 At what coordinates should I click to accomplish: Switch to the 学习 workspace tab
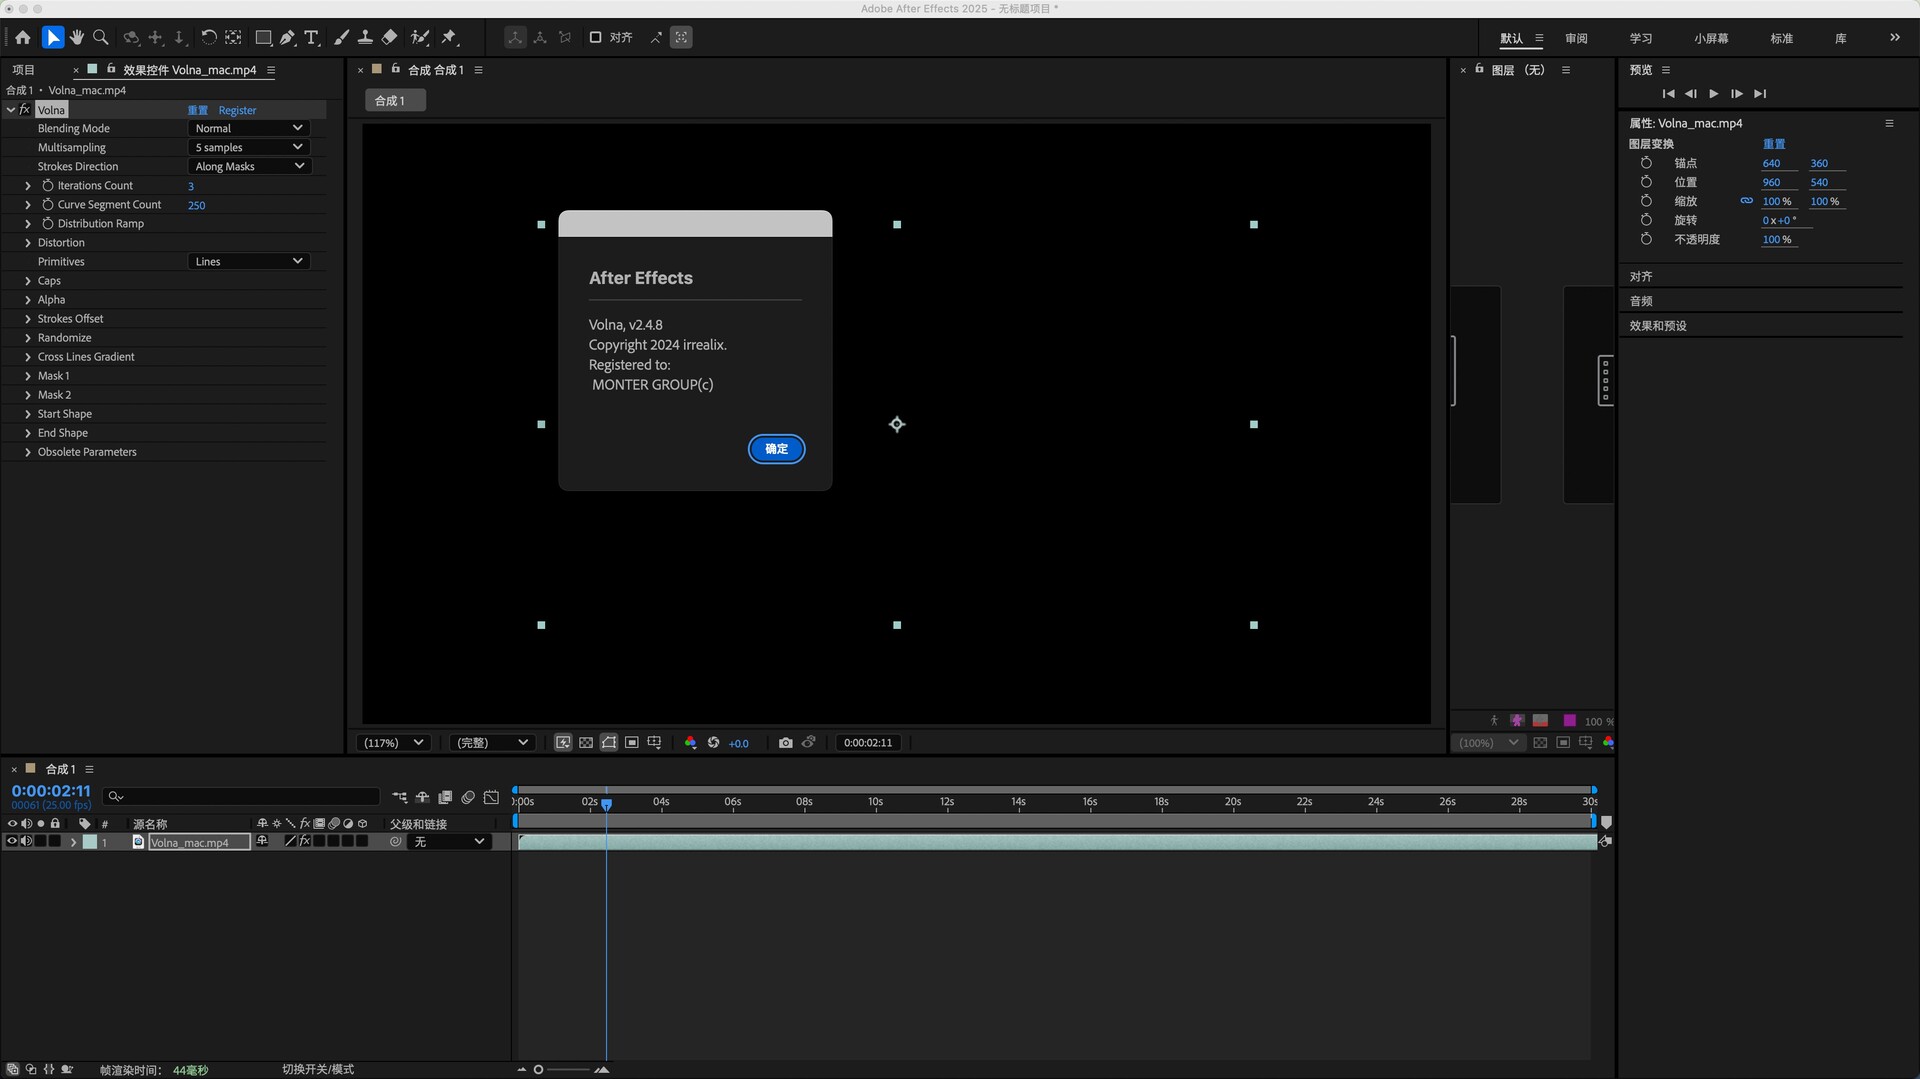coord(1640,38)
